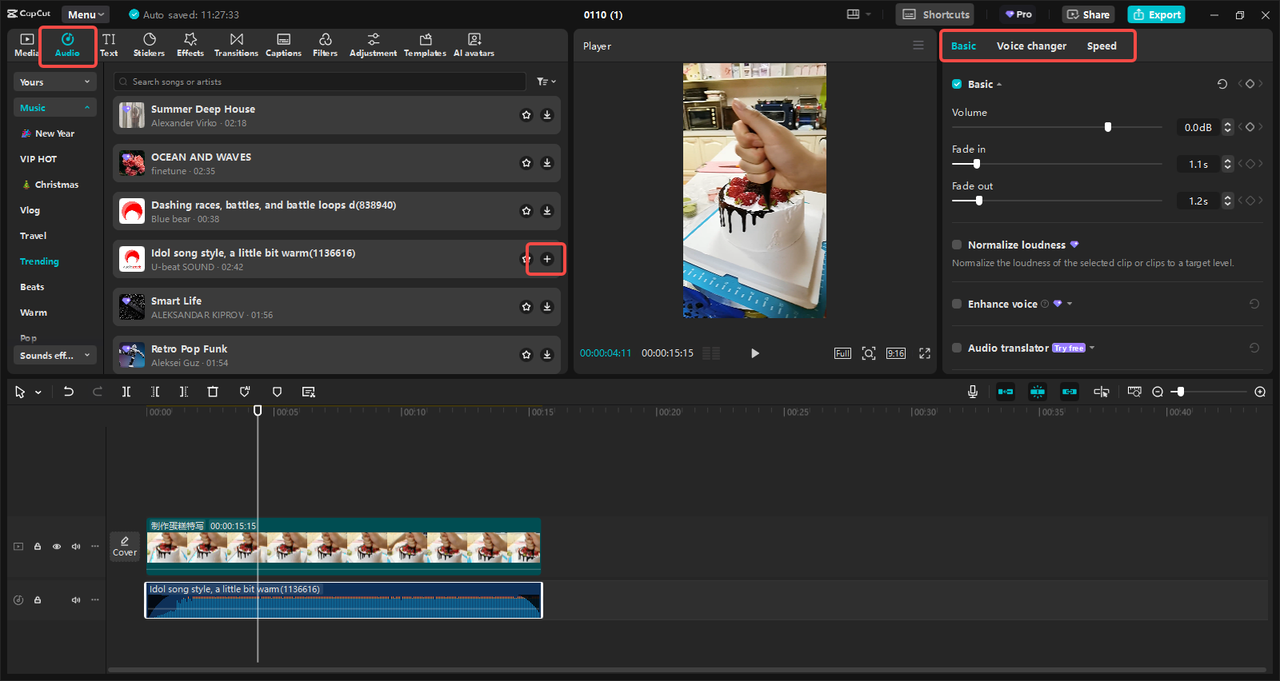Switch to the Speed tab
This screenshot has height=681, width=1280.
[x=1102, y=46]
